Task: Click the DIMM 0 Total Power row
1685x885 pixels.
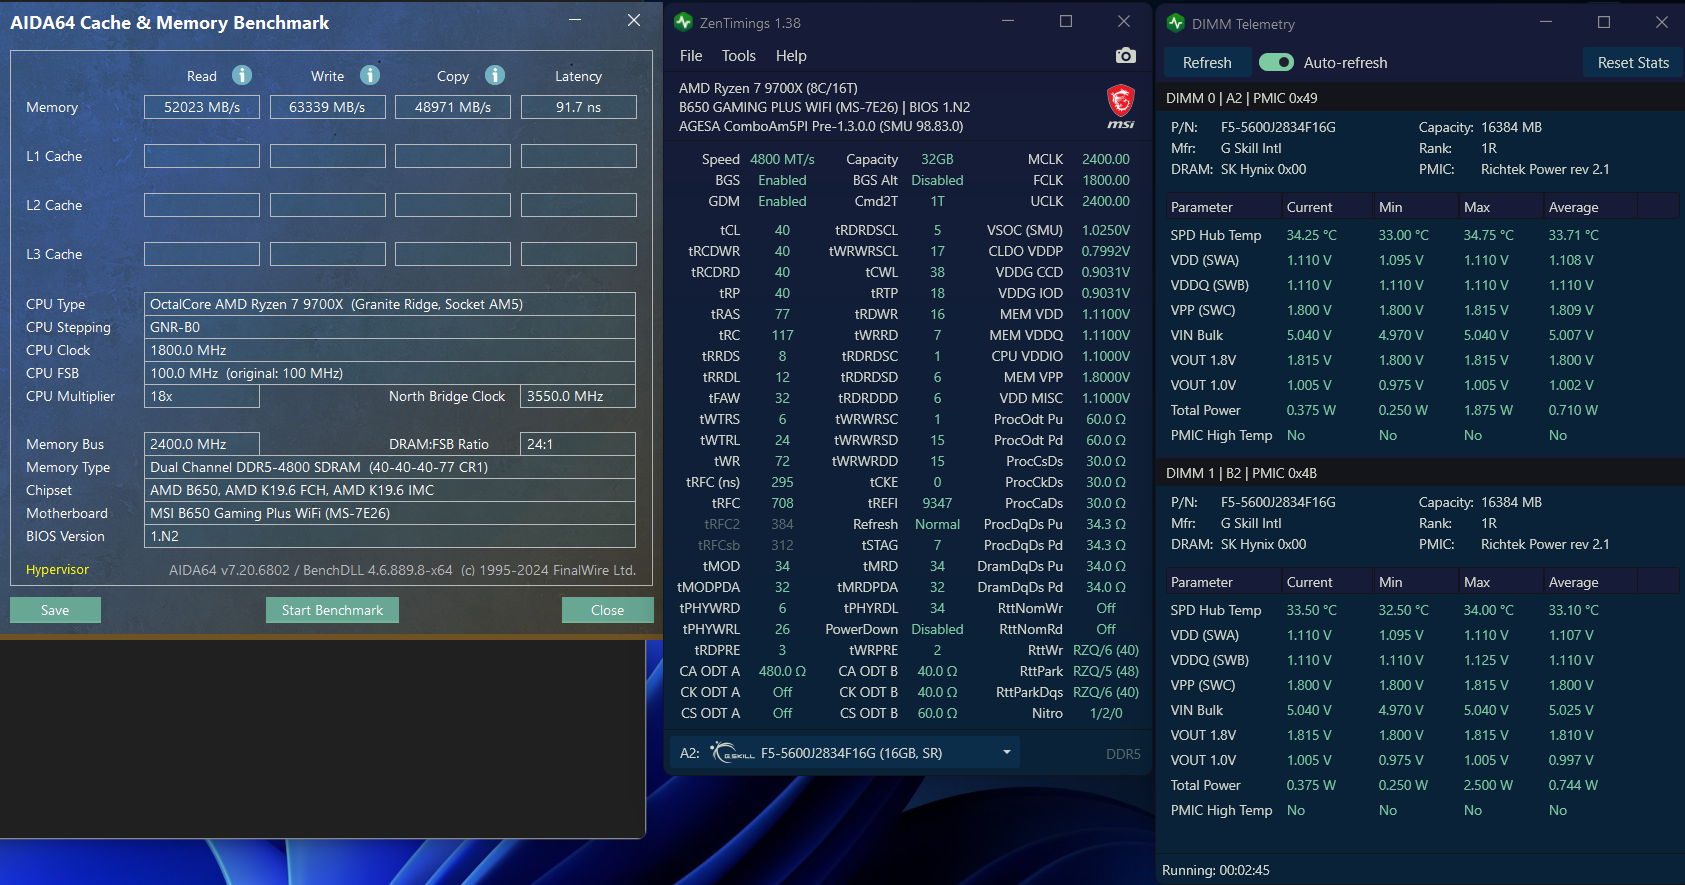Action: tap(1421, 410)
